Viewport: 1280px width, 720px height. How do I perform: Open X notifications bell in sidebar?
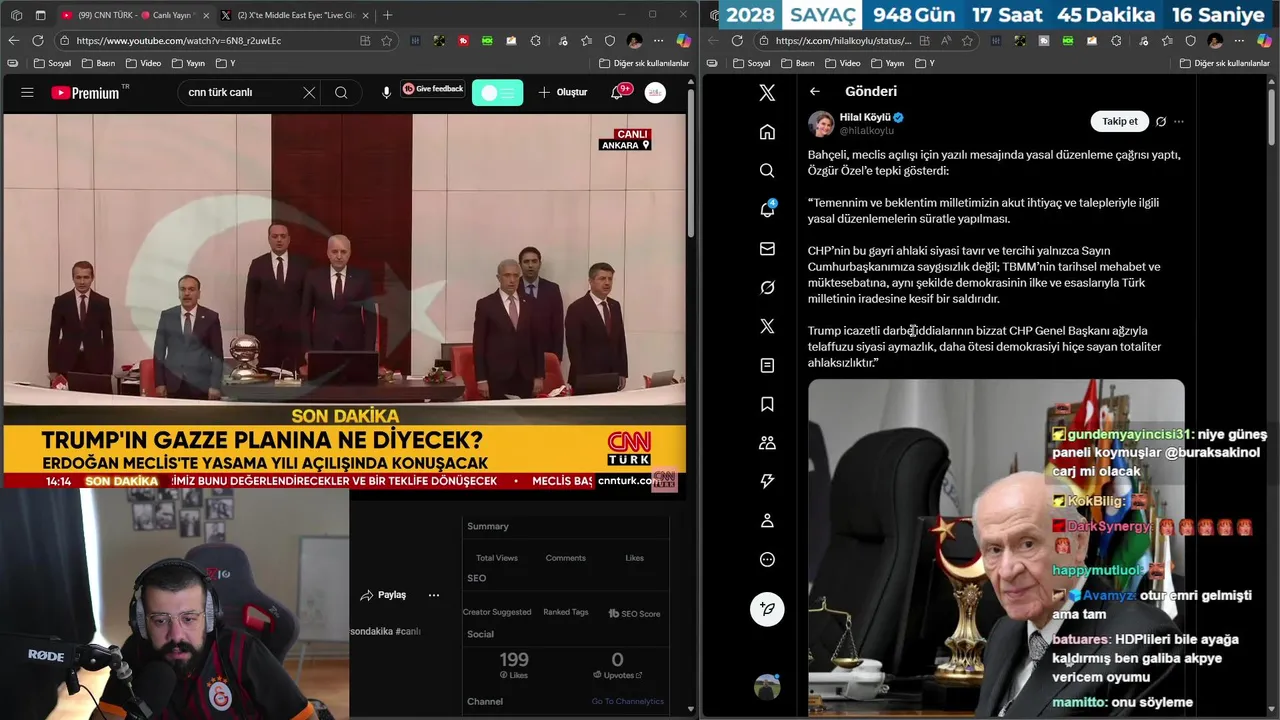point(767,210)
